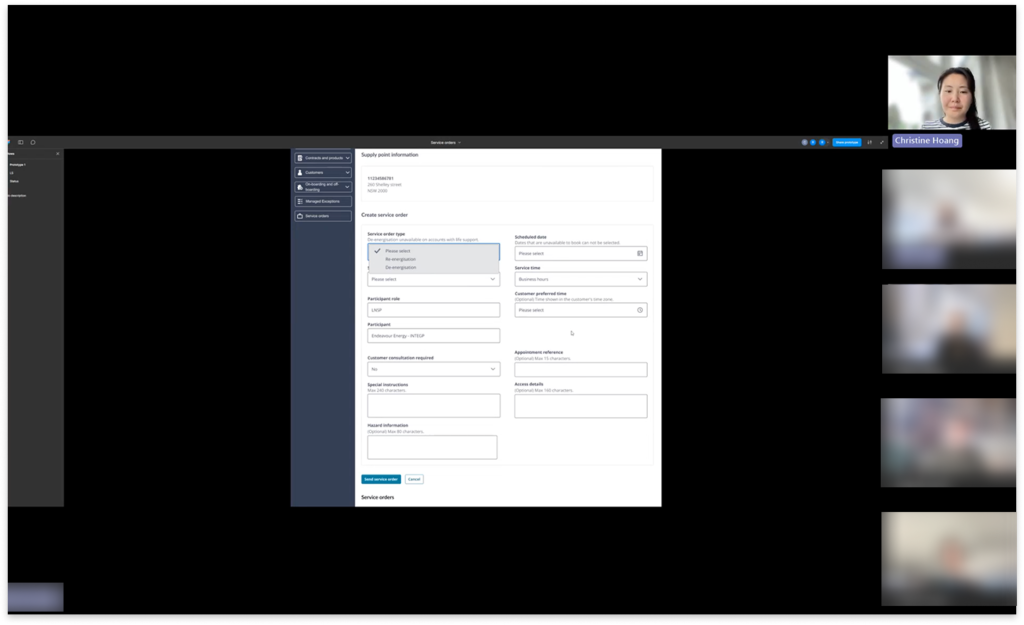Expand the Customers sidebar section chevron

346,172
